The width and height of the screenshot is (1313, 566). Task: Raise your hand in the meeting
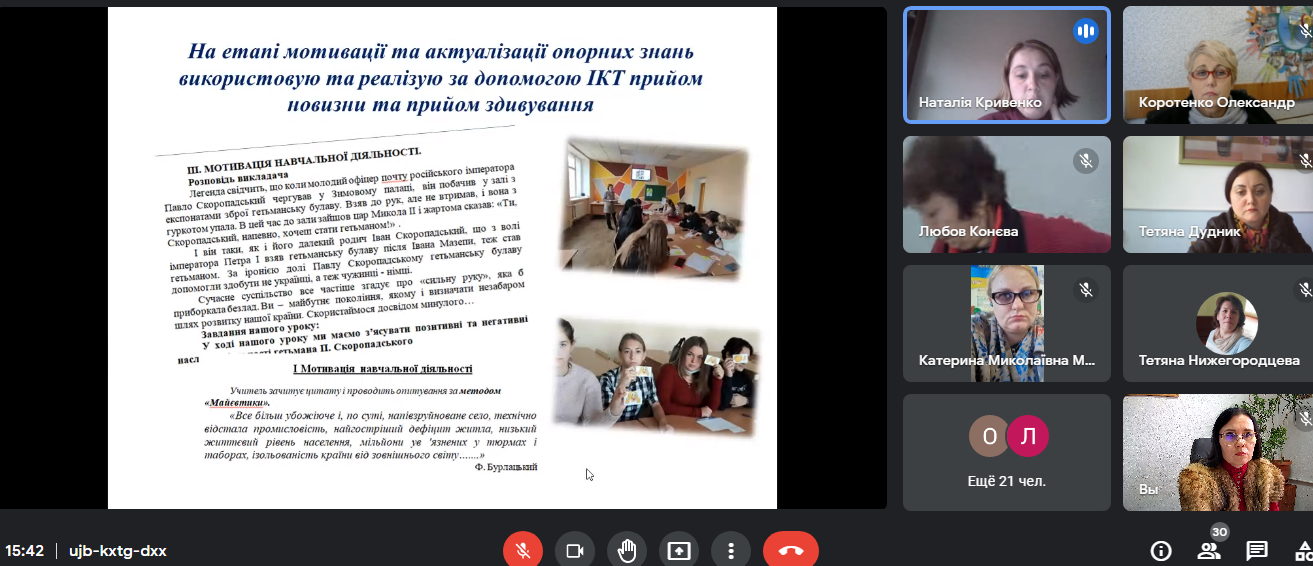click(627, 551)
